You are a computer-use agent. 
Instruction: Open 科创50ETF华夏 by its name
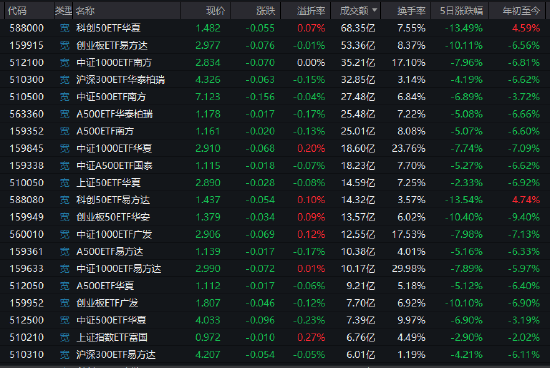[108, 28]
